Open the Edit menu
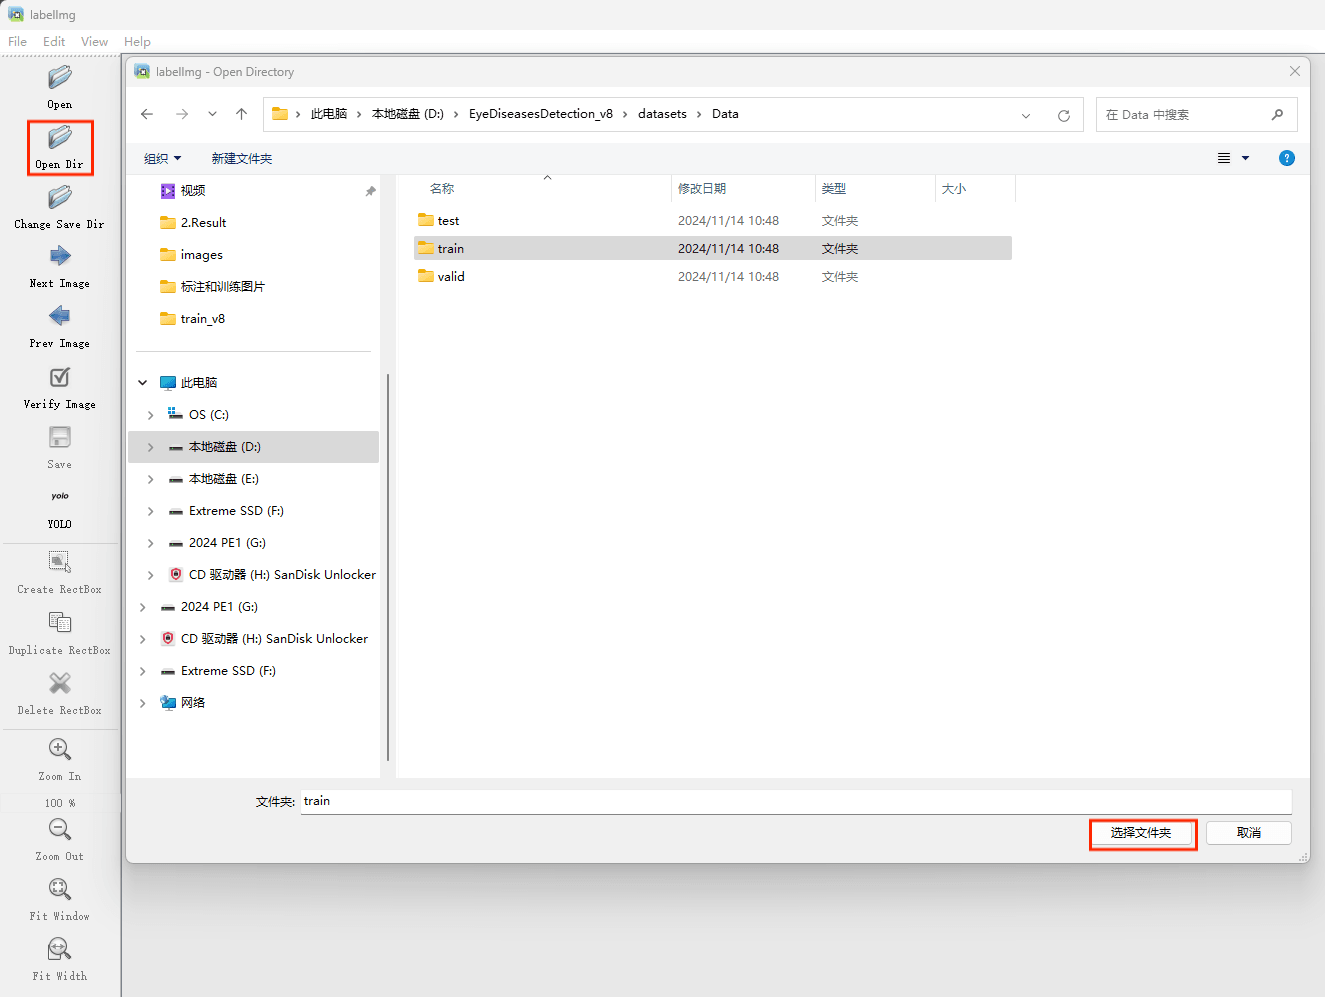Viewport: 1325px width, 997px height. [x=54, y=42]
